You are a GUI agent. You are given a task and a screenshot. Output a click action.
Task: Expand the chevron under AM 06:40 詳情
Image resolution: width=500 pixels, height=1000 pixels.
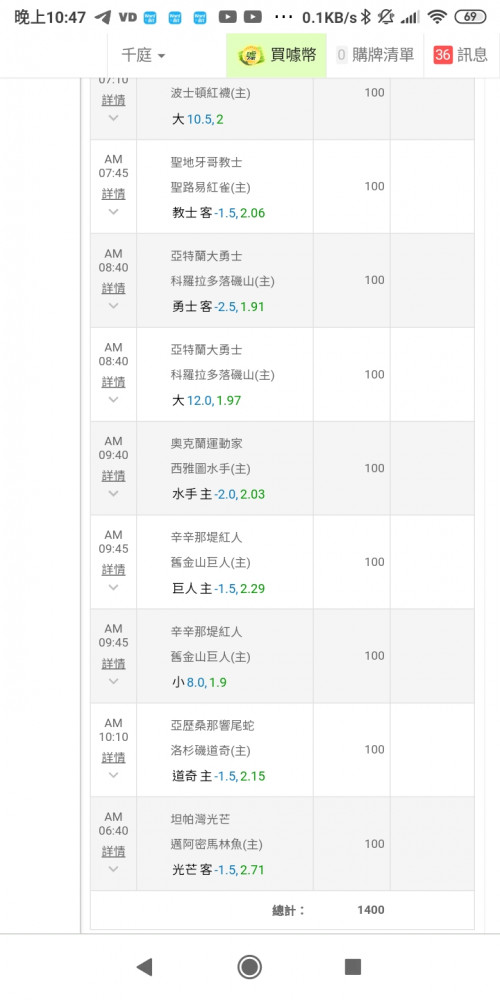114,869
